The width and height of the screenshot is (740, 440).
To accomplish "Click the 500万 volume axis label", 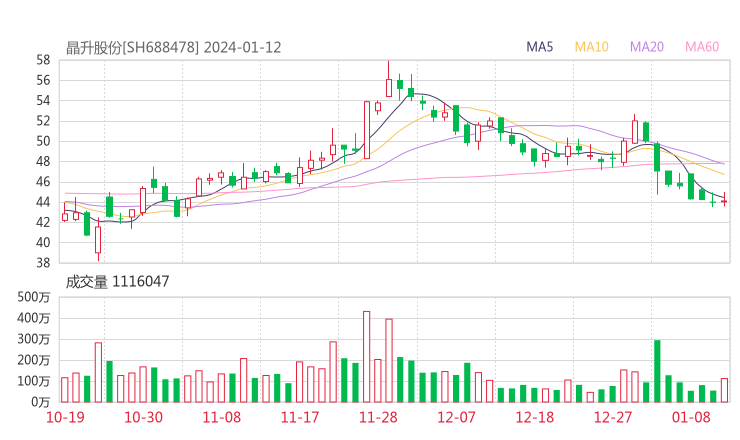I will 34,297.
